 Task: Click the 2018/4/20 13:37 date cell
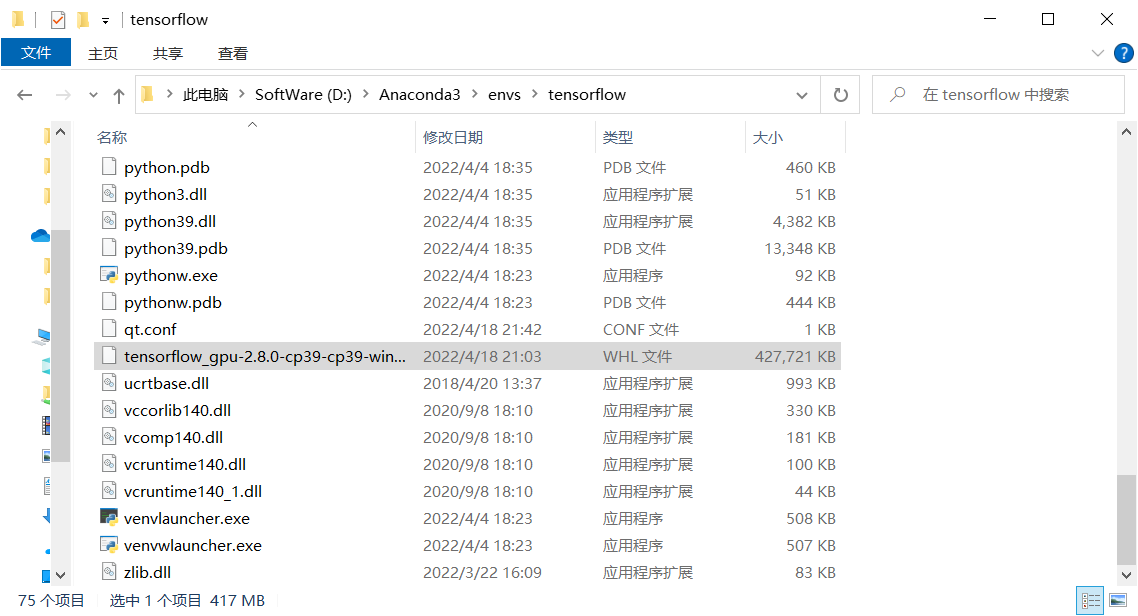(483, 383)
